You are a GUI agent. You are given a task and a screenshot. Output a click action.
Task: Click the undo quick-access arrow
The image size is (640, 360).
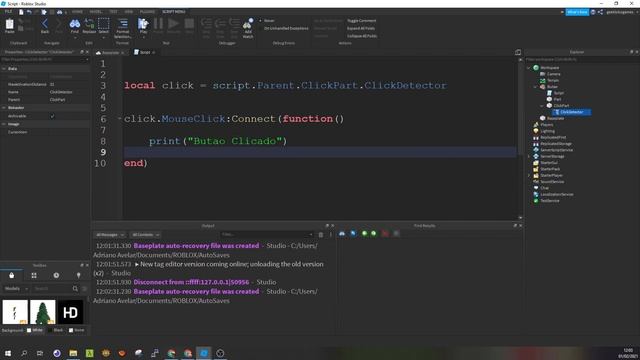(29, 12)
